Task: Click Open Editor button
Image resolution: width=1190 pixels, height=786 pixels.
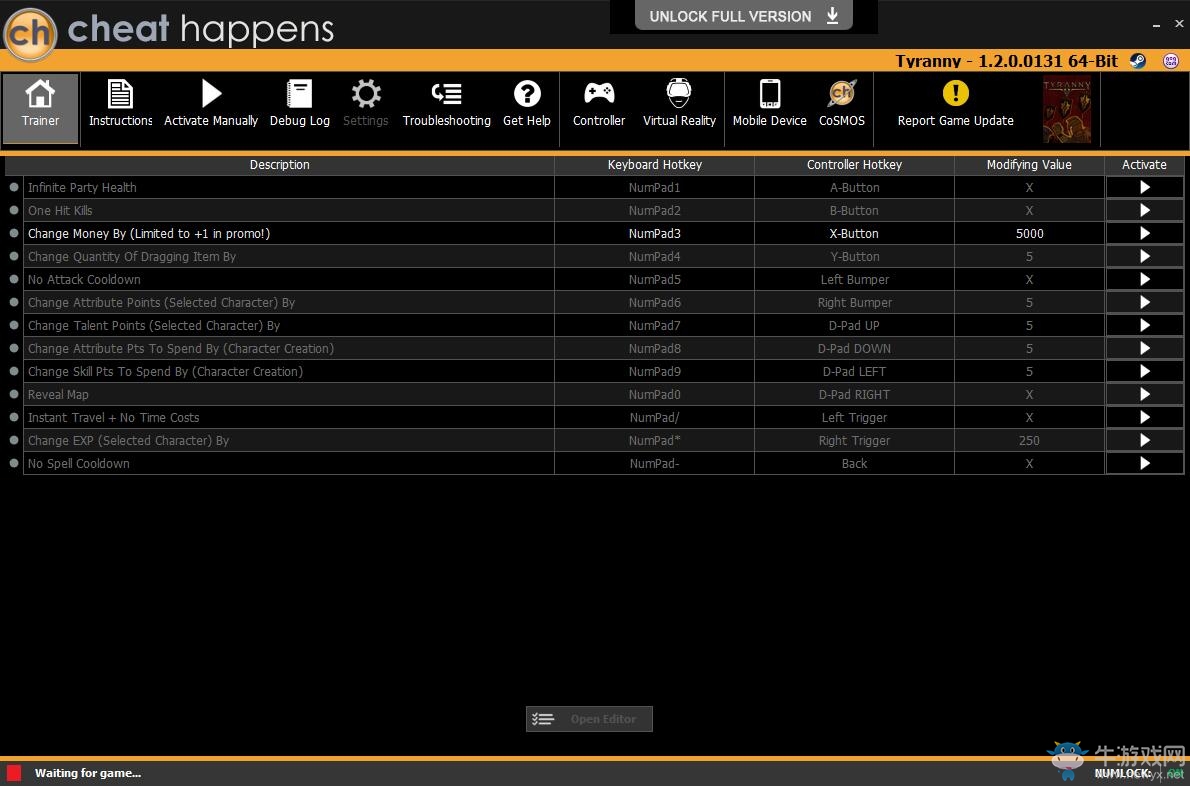Action: click(x=589, y=719)
